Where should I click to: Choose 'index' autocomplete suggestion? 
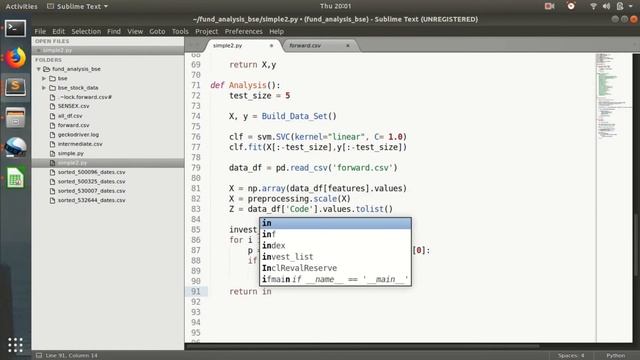coord(335,246)
